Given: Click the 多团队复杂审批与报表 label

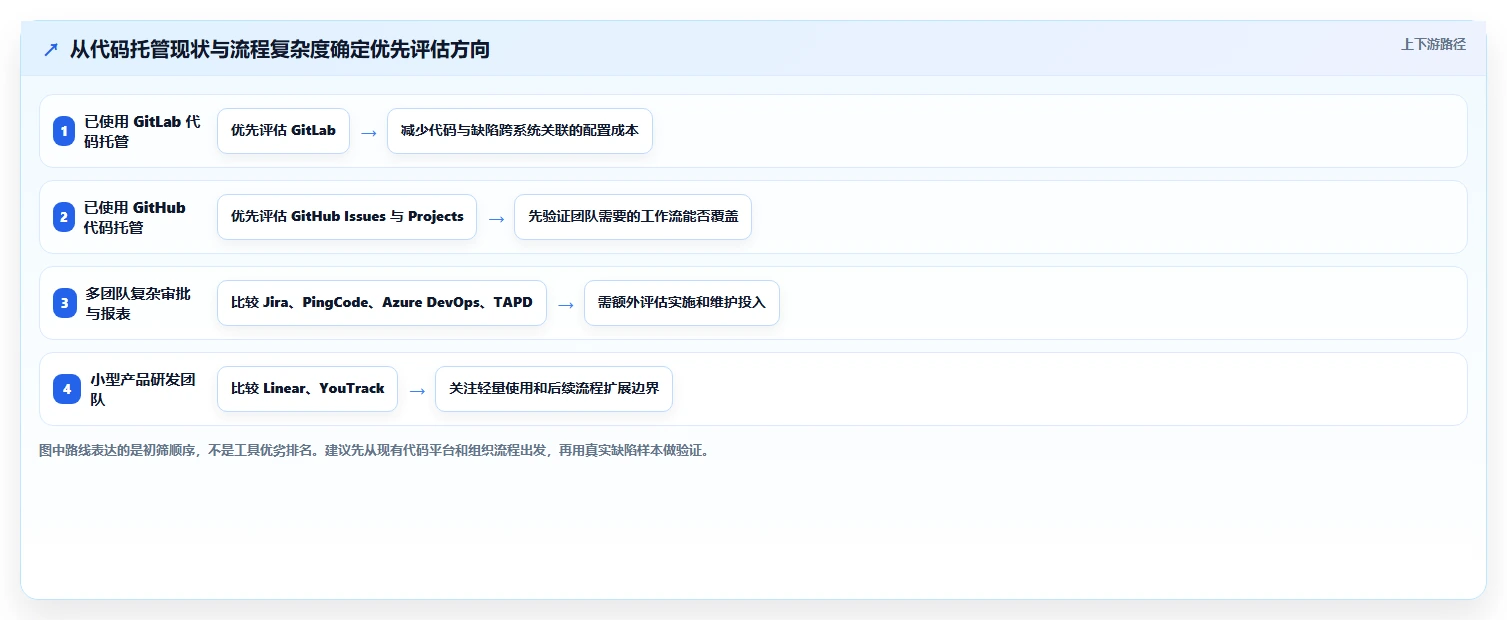Looking at the screenshot, I should [x=138, y=303].
